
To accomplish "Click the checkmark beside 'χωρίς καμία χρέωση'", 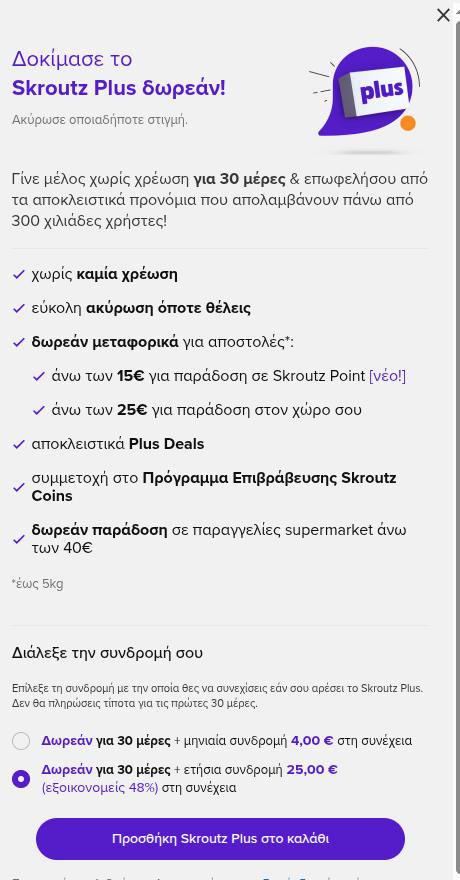I will coord(19,274).
